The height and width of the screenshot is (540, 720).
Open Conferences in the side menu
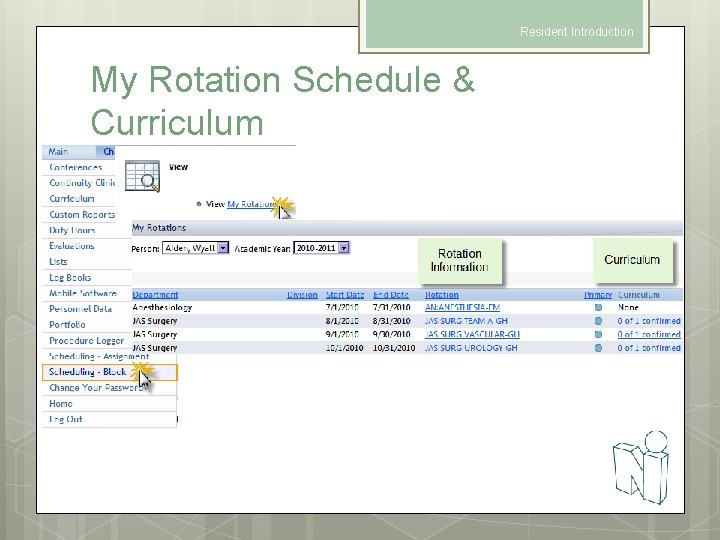[75, 167]
